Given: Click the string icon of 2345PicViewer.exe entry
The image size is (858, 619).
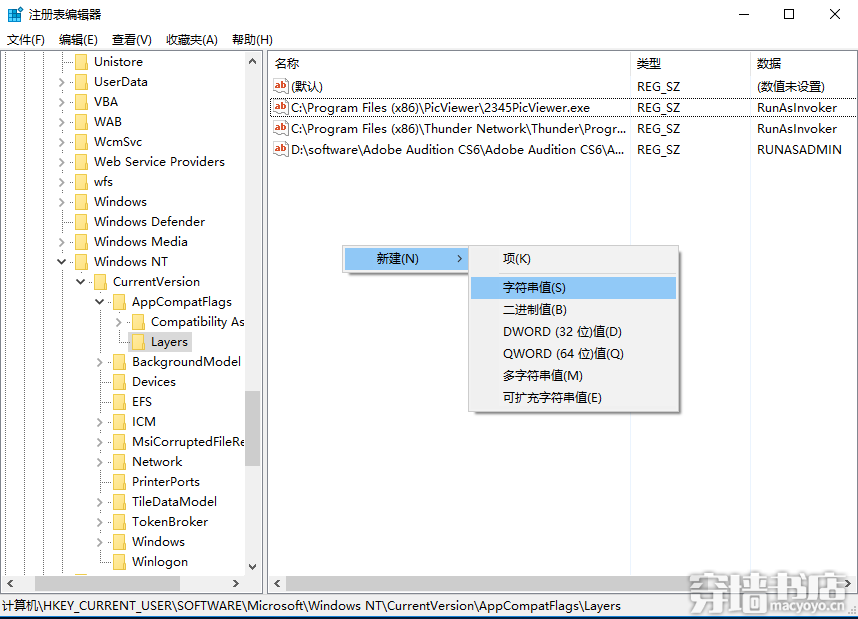Looking at the screenshot, I should [x=281, y=107].
